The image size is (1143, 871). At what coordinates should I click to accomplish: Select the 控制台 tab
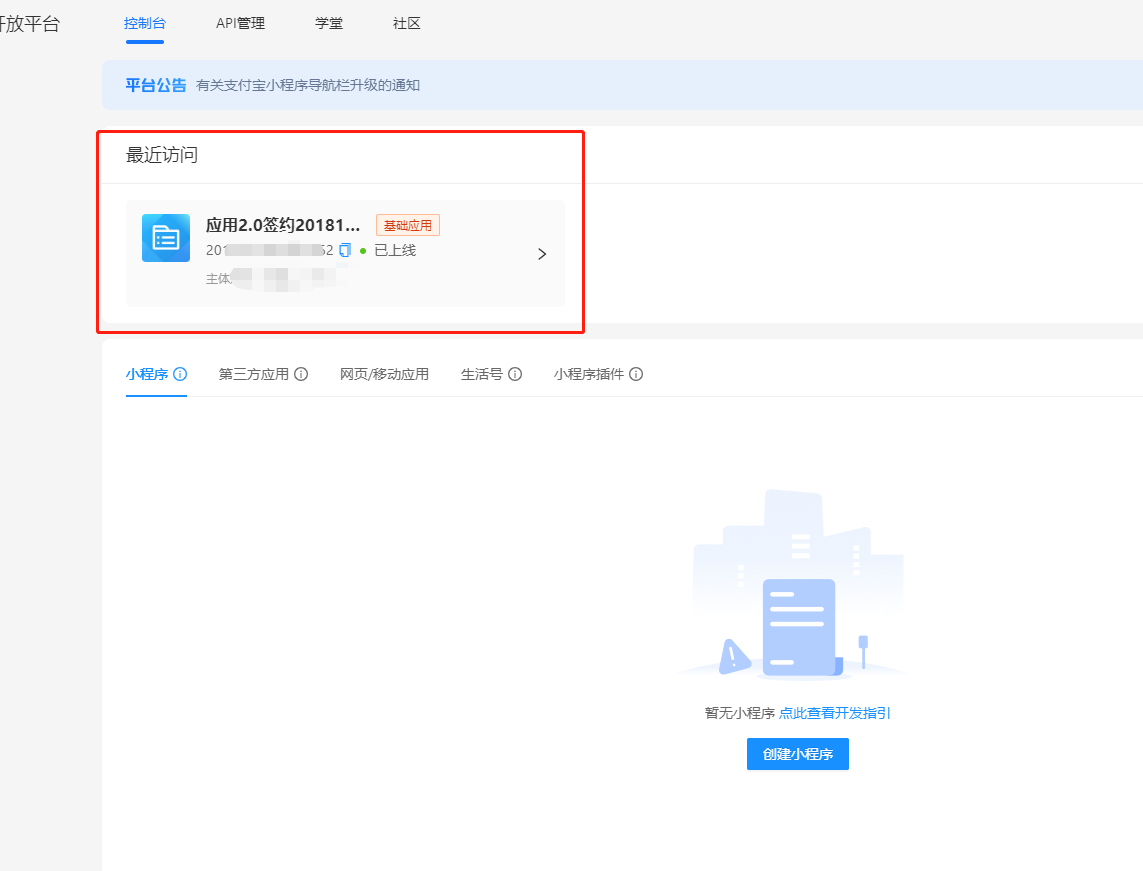point(144,23)
